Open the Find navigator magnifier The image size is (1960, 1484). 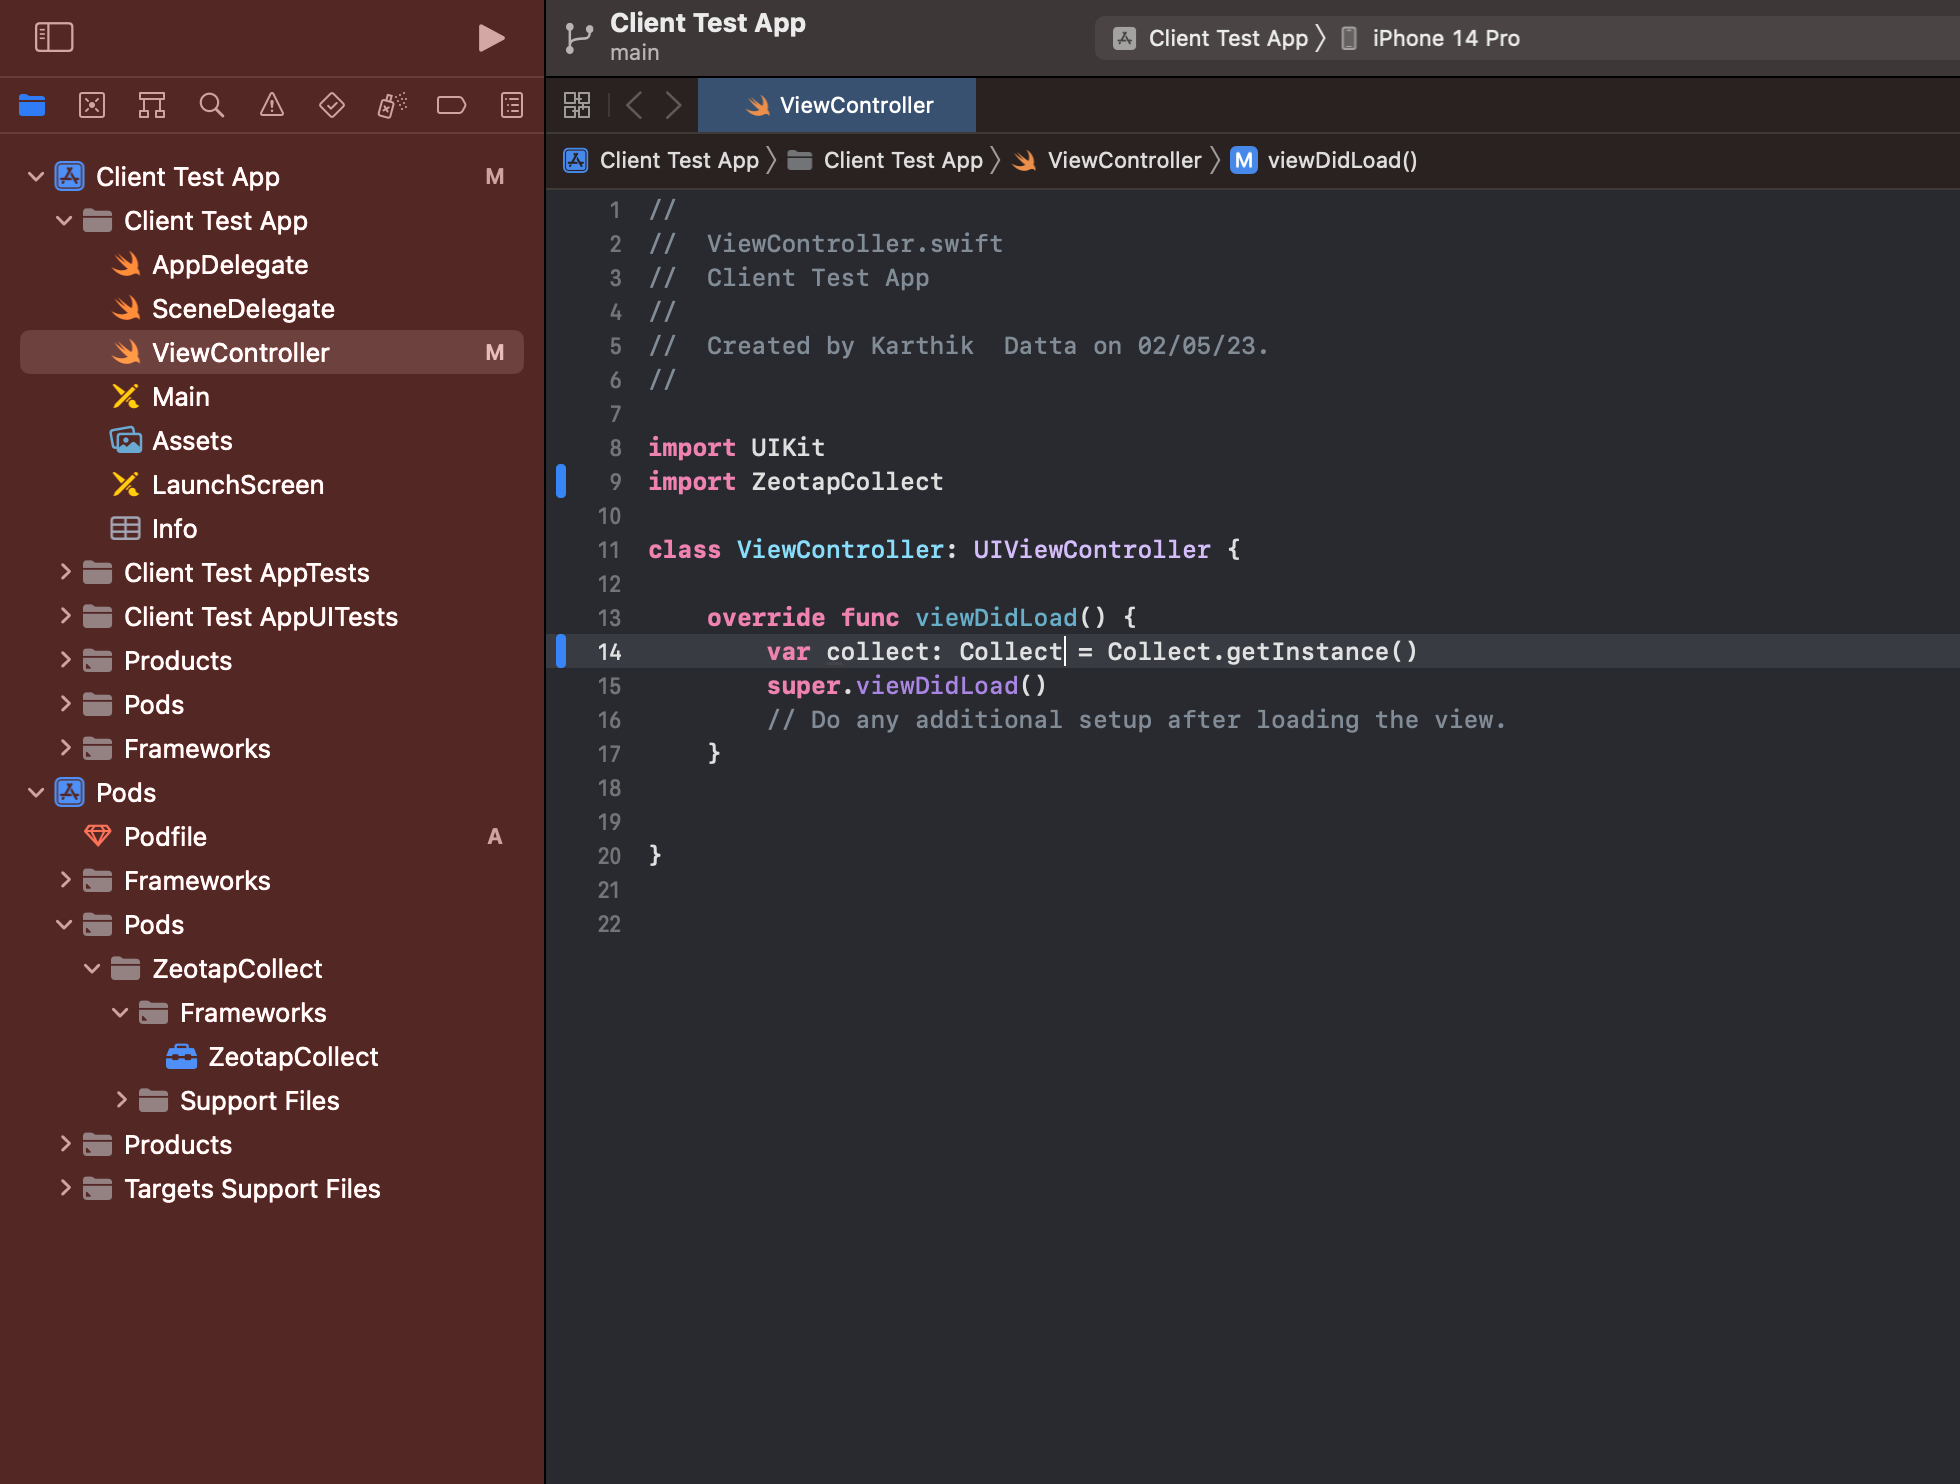(x=212, y=105)
